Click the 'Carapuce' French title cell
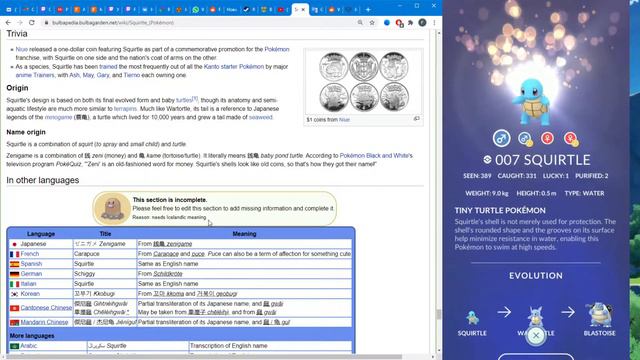 [105, 254]
